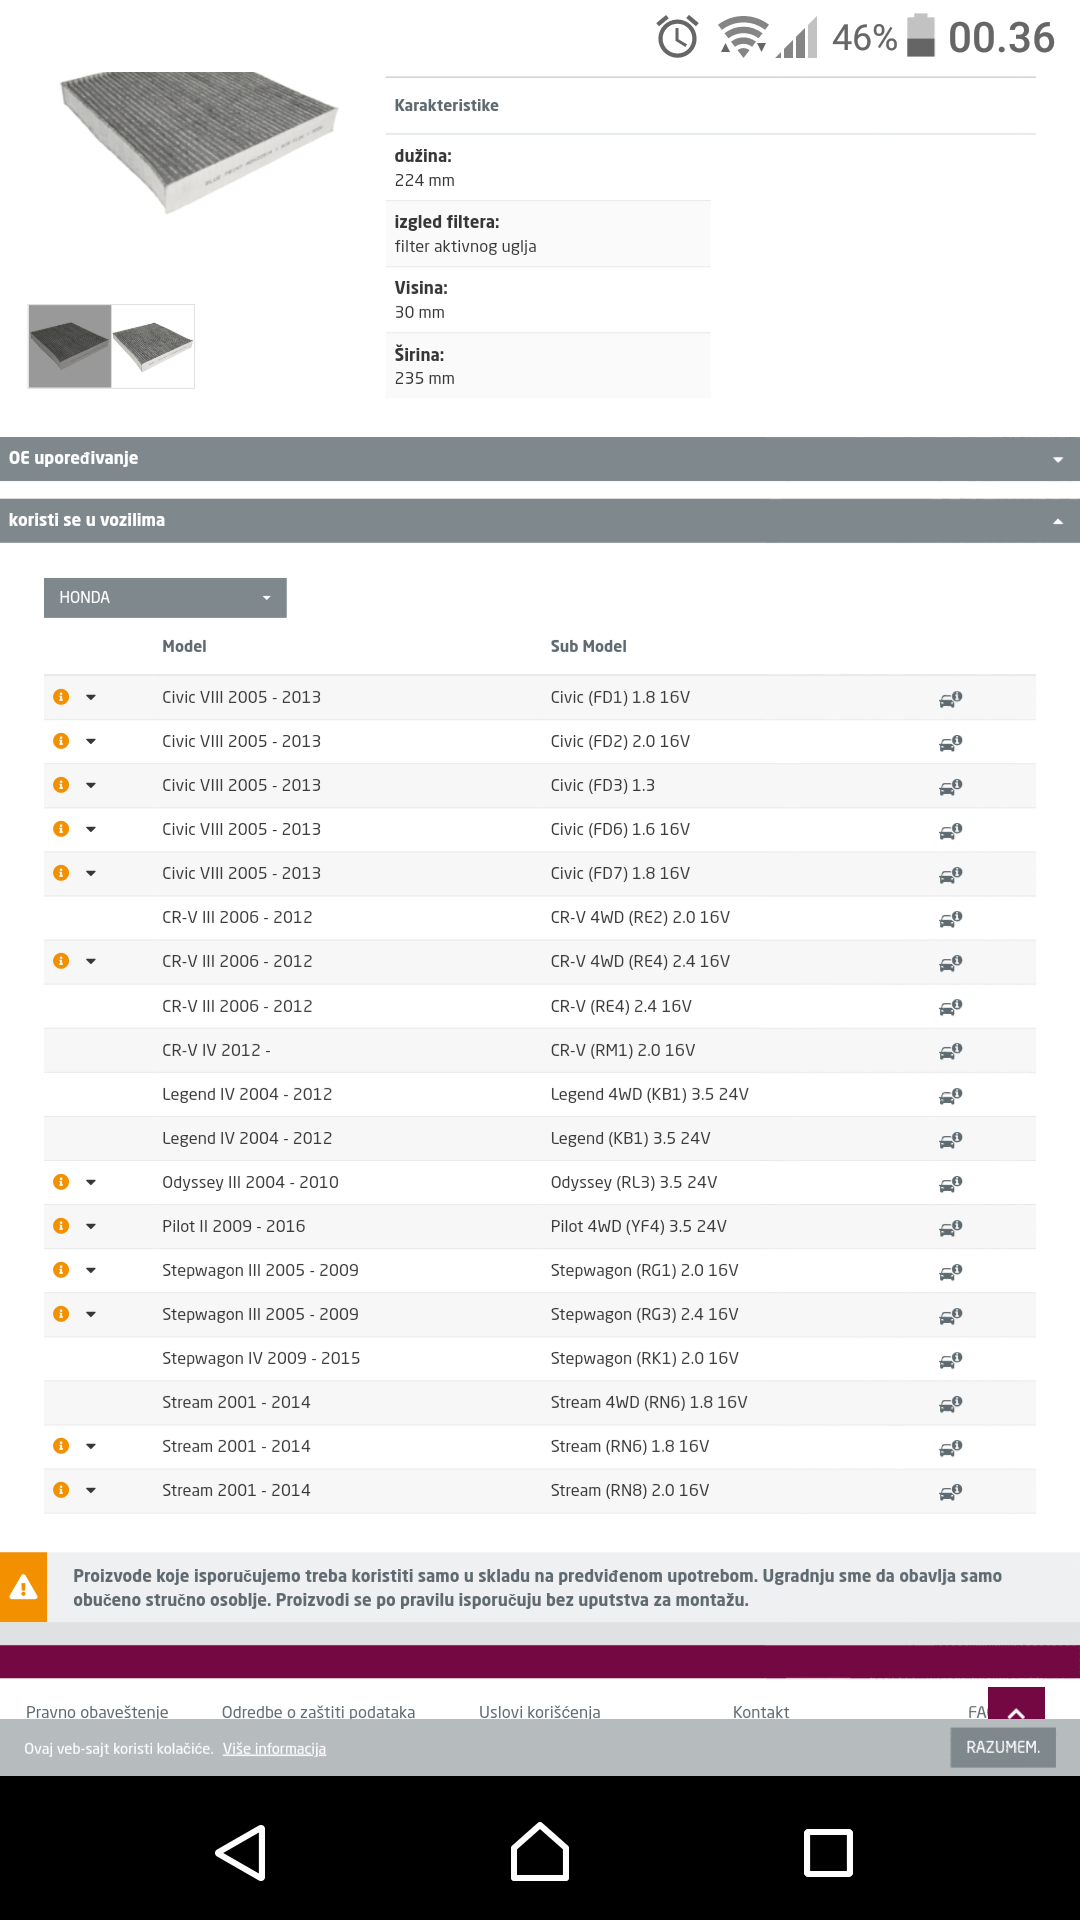Open Kontakt footer link
Screen dimensions: 1080x1920
click(x=761, y=1711)
